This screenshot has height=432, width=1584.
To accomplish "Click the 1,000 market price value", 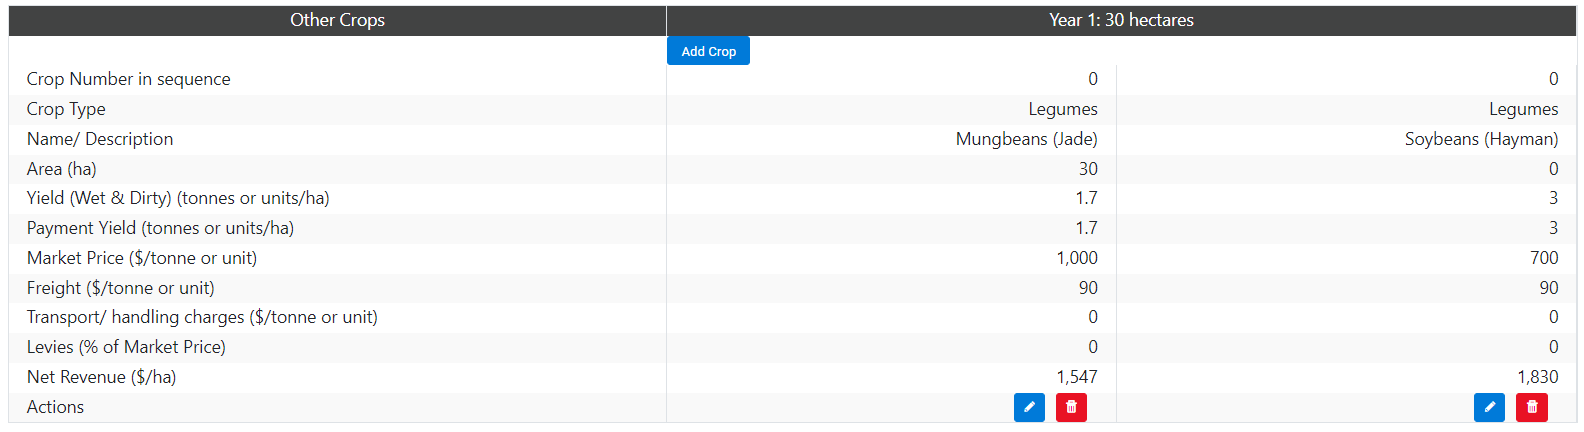I will coord(1076,258).
